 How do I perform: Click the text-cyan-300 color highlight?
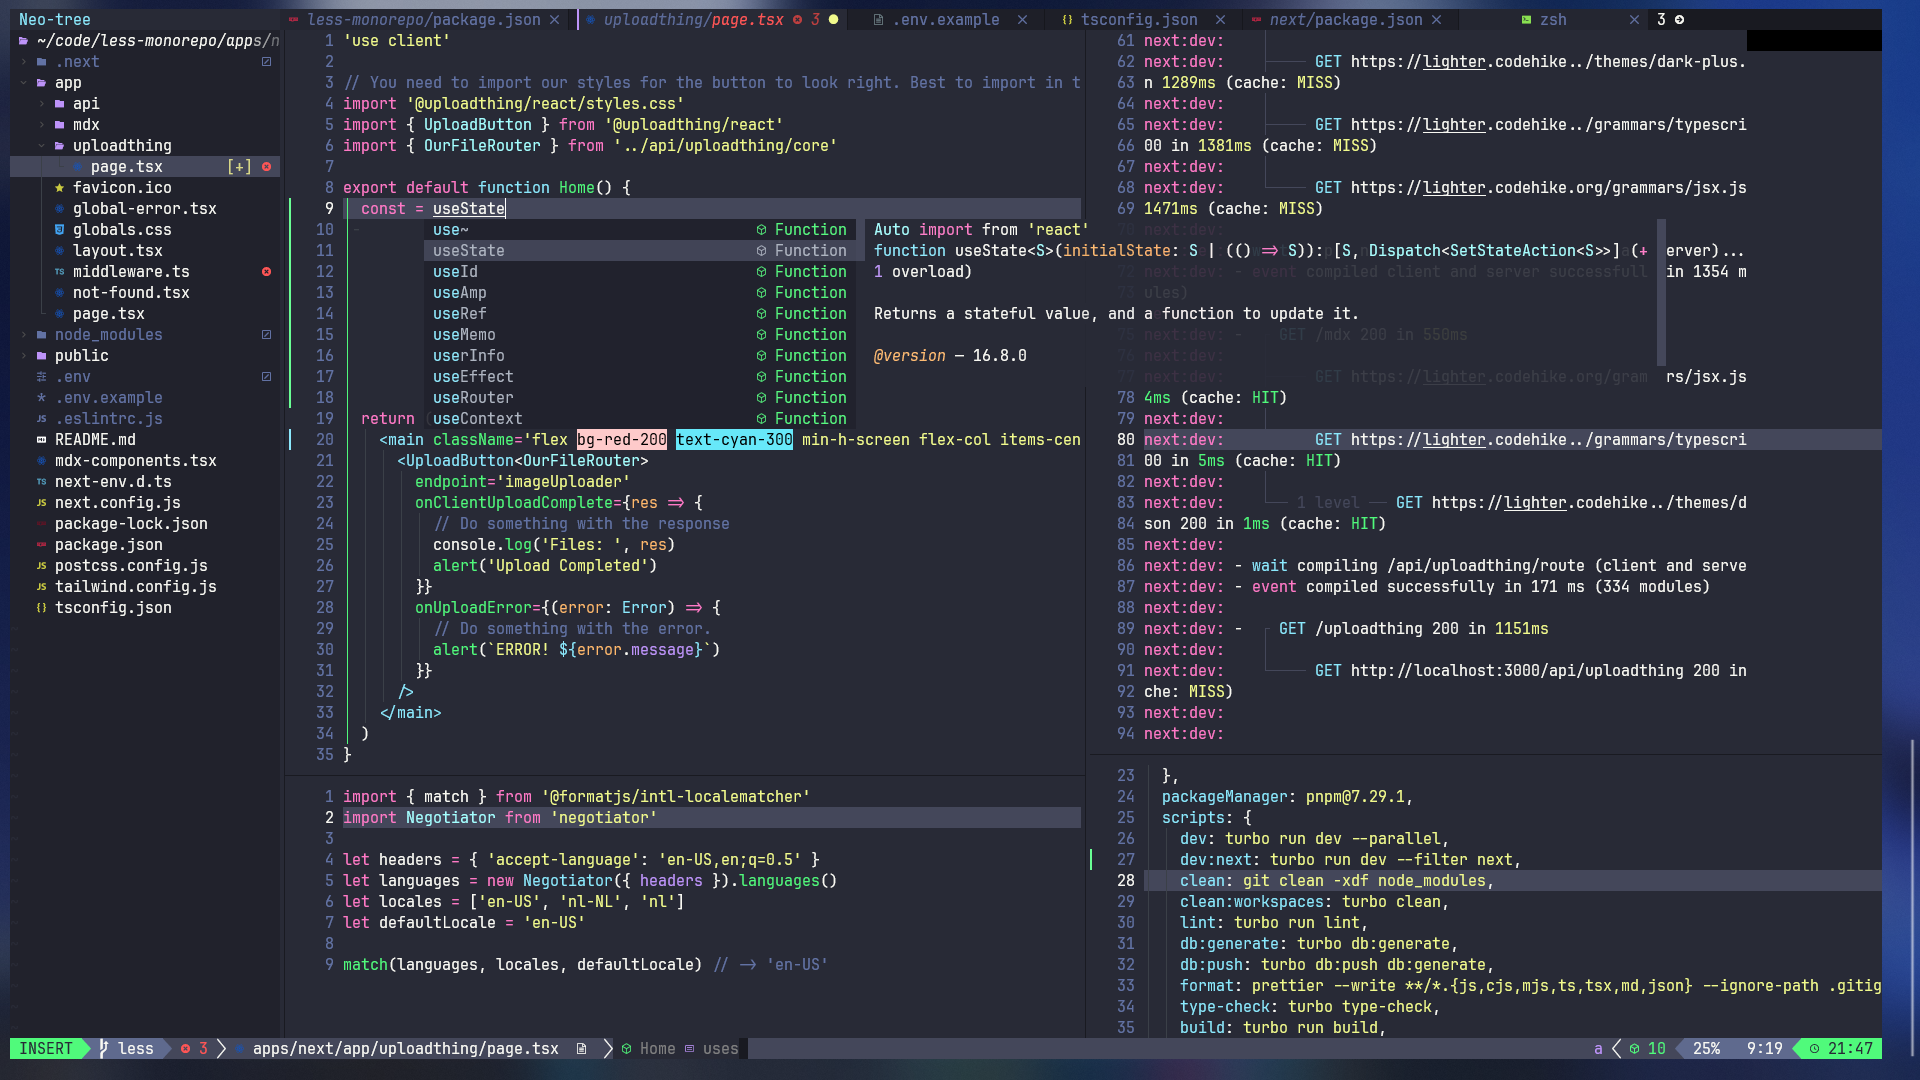point(734,440)
